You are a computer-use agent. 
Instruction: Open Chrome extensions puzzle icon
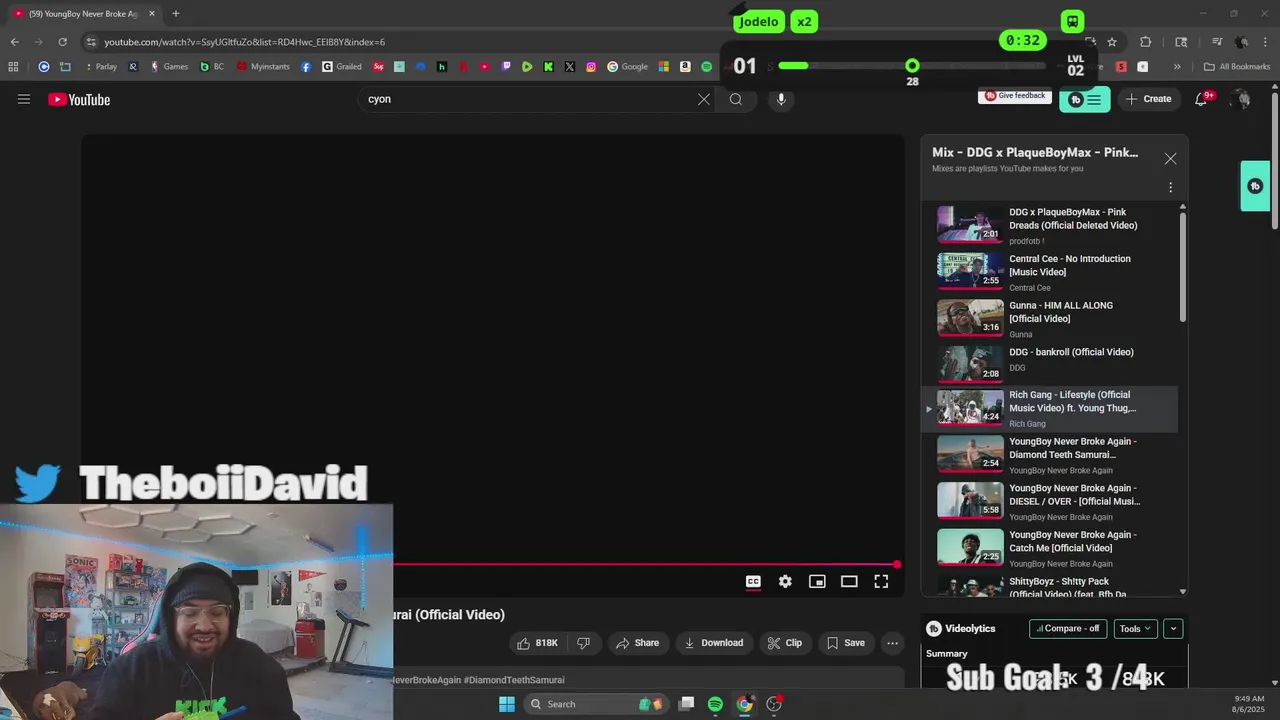(x=1146, y=42)
